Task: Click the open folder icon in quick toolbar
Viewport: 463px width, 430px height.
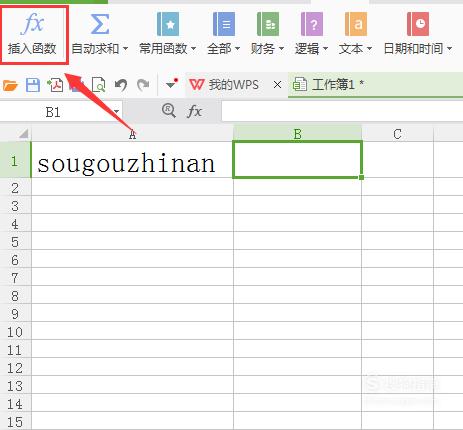Action: 10,85
